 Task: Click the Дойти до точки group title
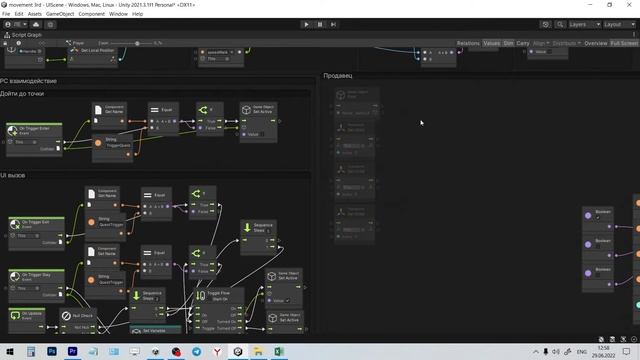[x=22, y=93]
